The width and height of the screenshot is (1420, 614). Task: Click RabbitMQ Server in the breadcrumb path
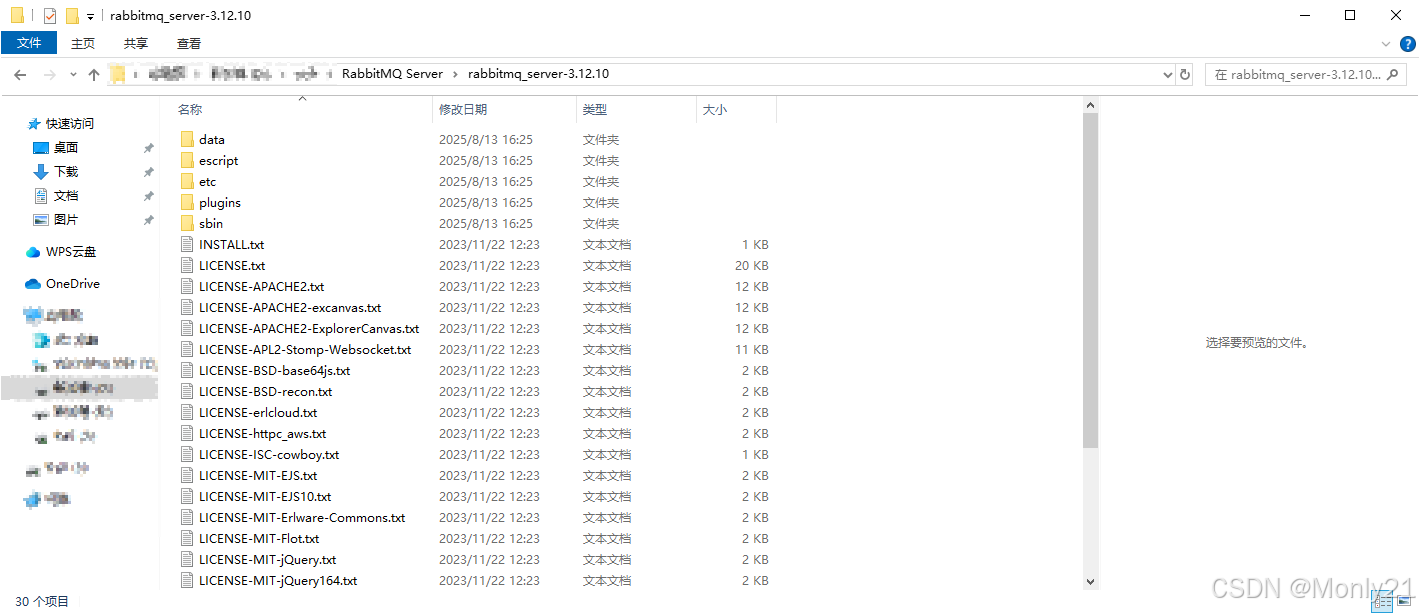pos(392,74)
